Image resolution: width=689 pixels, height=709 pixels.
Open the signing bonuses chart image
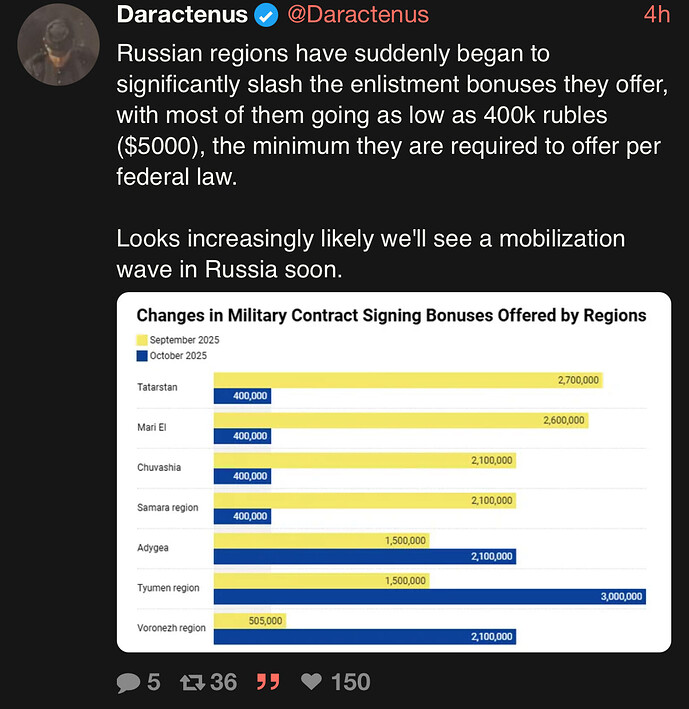coord(393,471)
